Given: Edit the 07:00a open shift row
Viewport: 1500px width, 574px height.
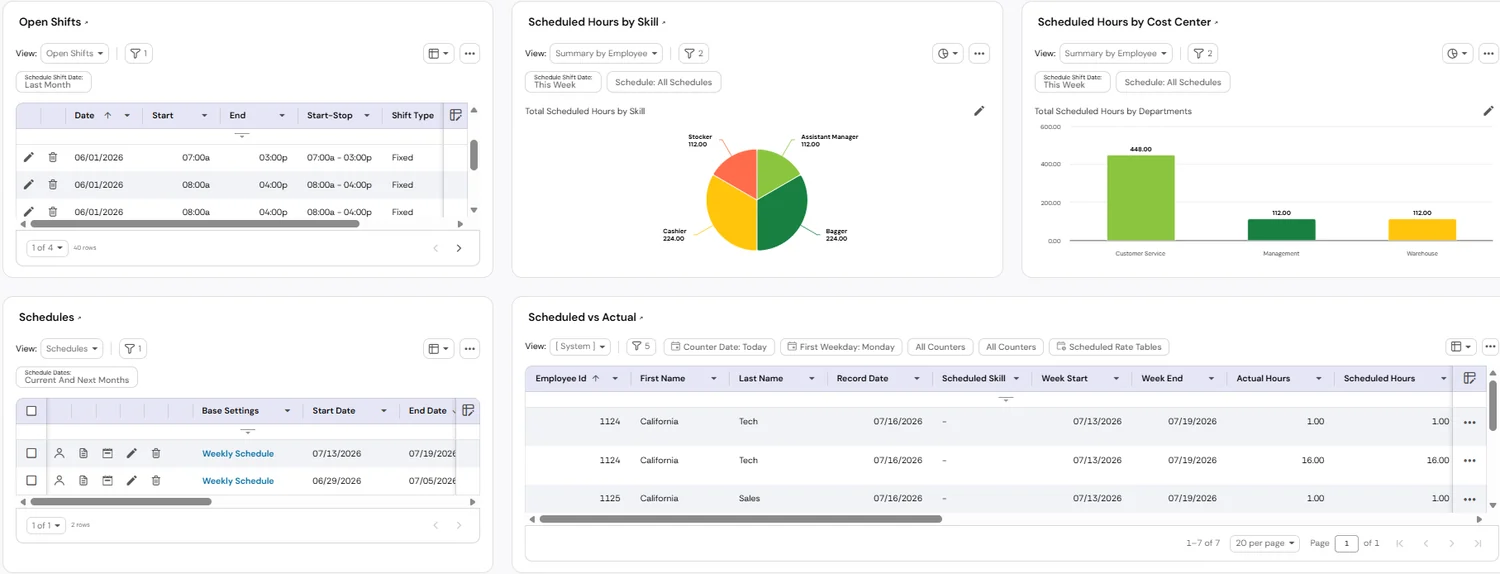Looking at the screenshot, I should (x=29, y=157).
